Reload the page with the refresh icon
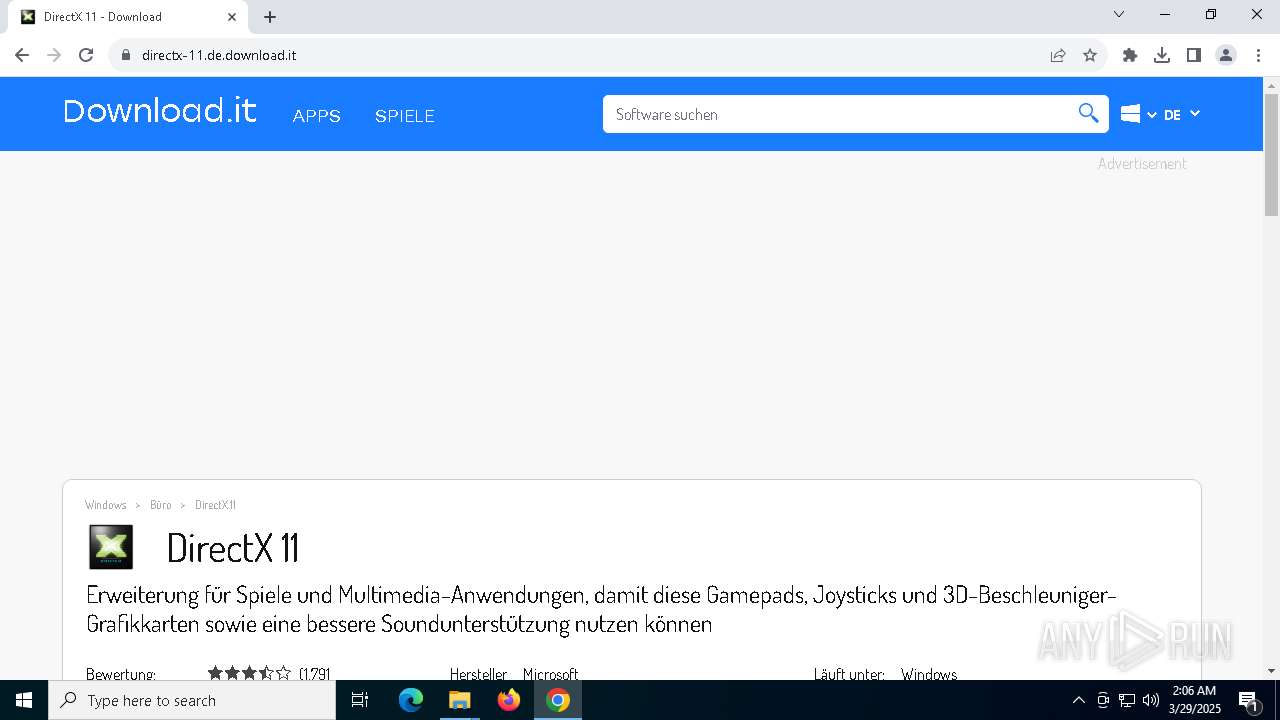This screenshot has width=1280, height=720. click(86, 55)
